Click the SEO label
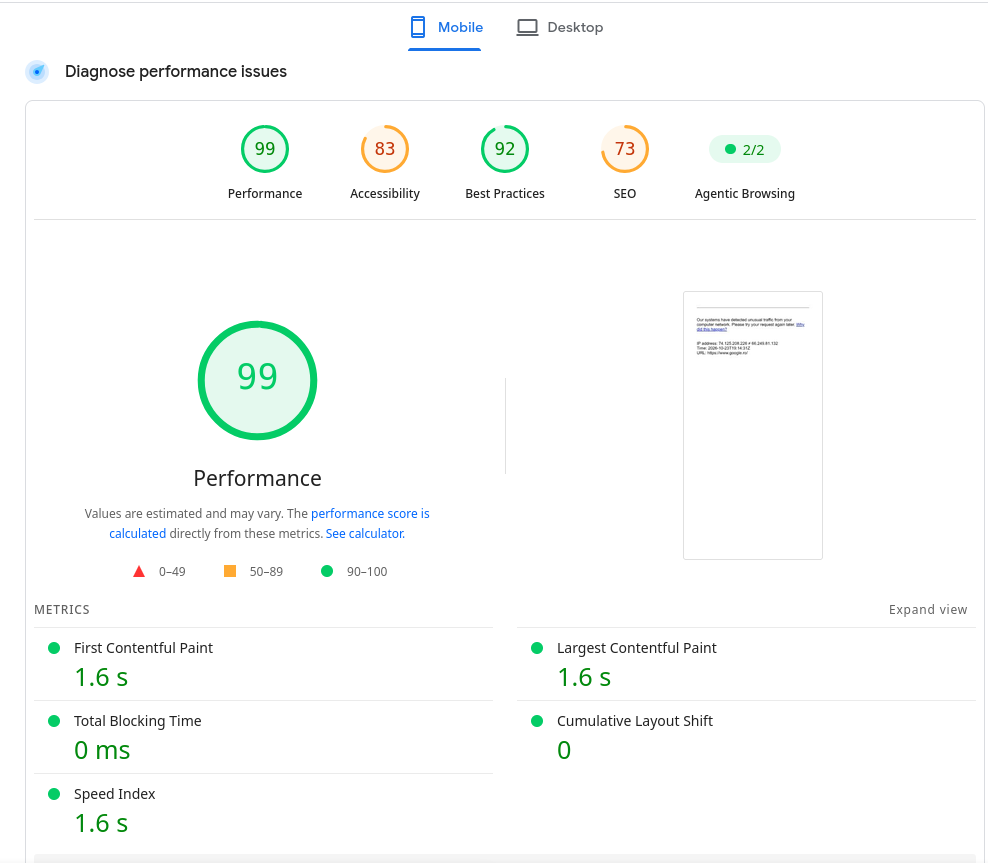The height and width of the screenshot is (863, 988). click(x=624, y=193)
